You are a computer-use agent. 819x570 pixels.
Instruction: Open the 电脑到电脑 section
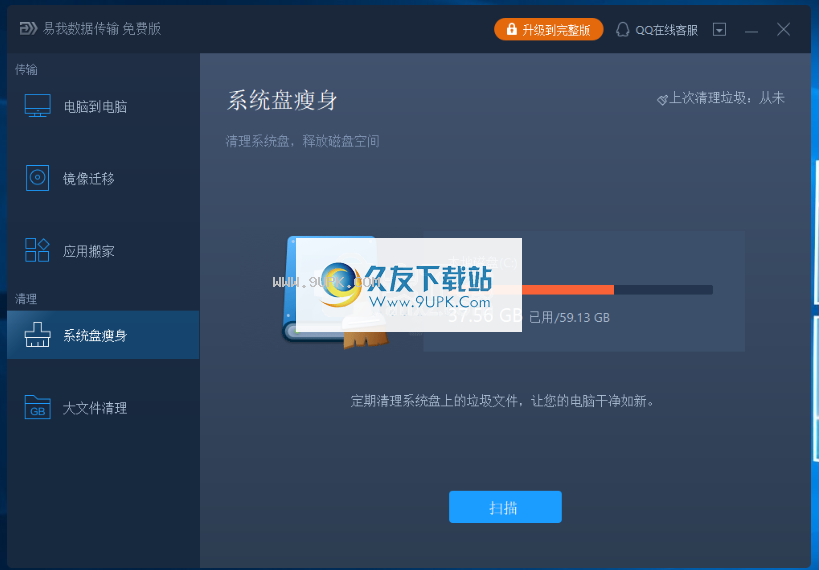coord(103,106)
